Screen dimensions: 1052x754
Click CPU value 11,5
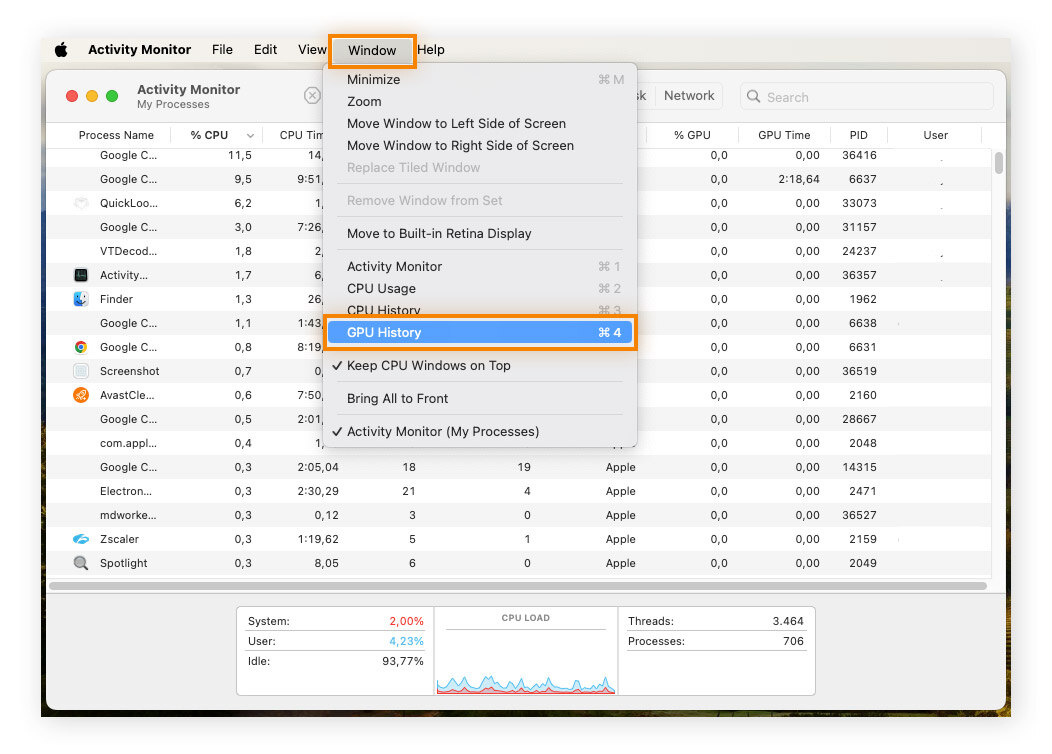[x=240, y=155]
